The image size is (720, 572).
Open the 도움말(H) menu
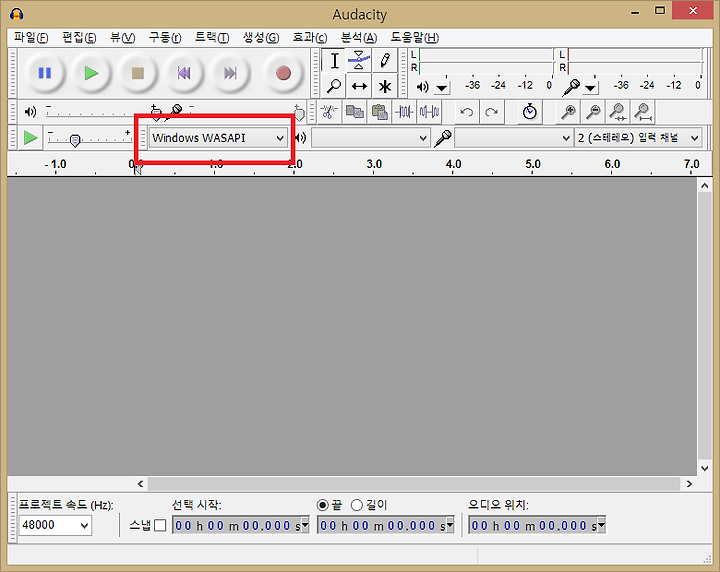coord(415,37)
